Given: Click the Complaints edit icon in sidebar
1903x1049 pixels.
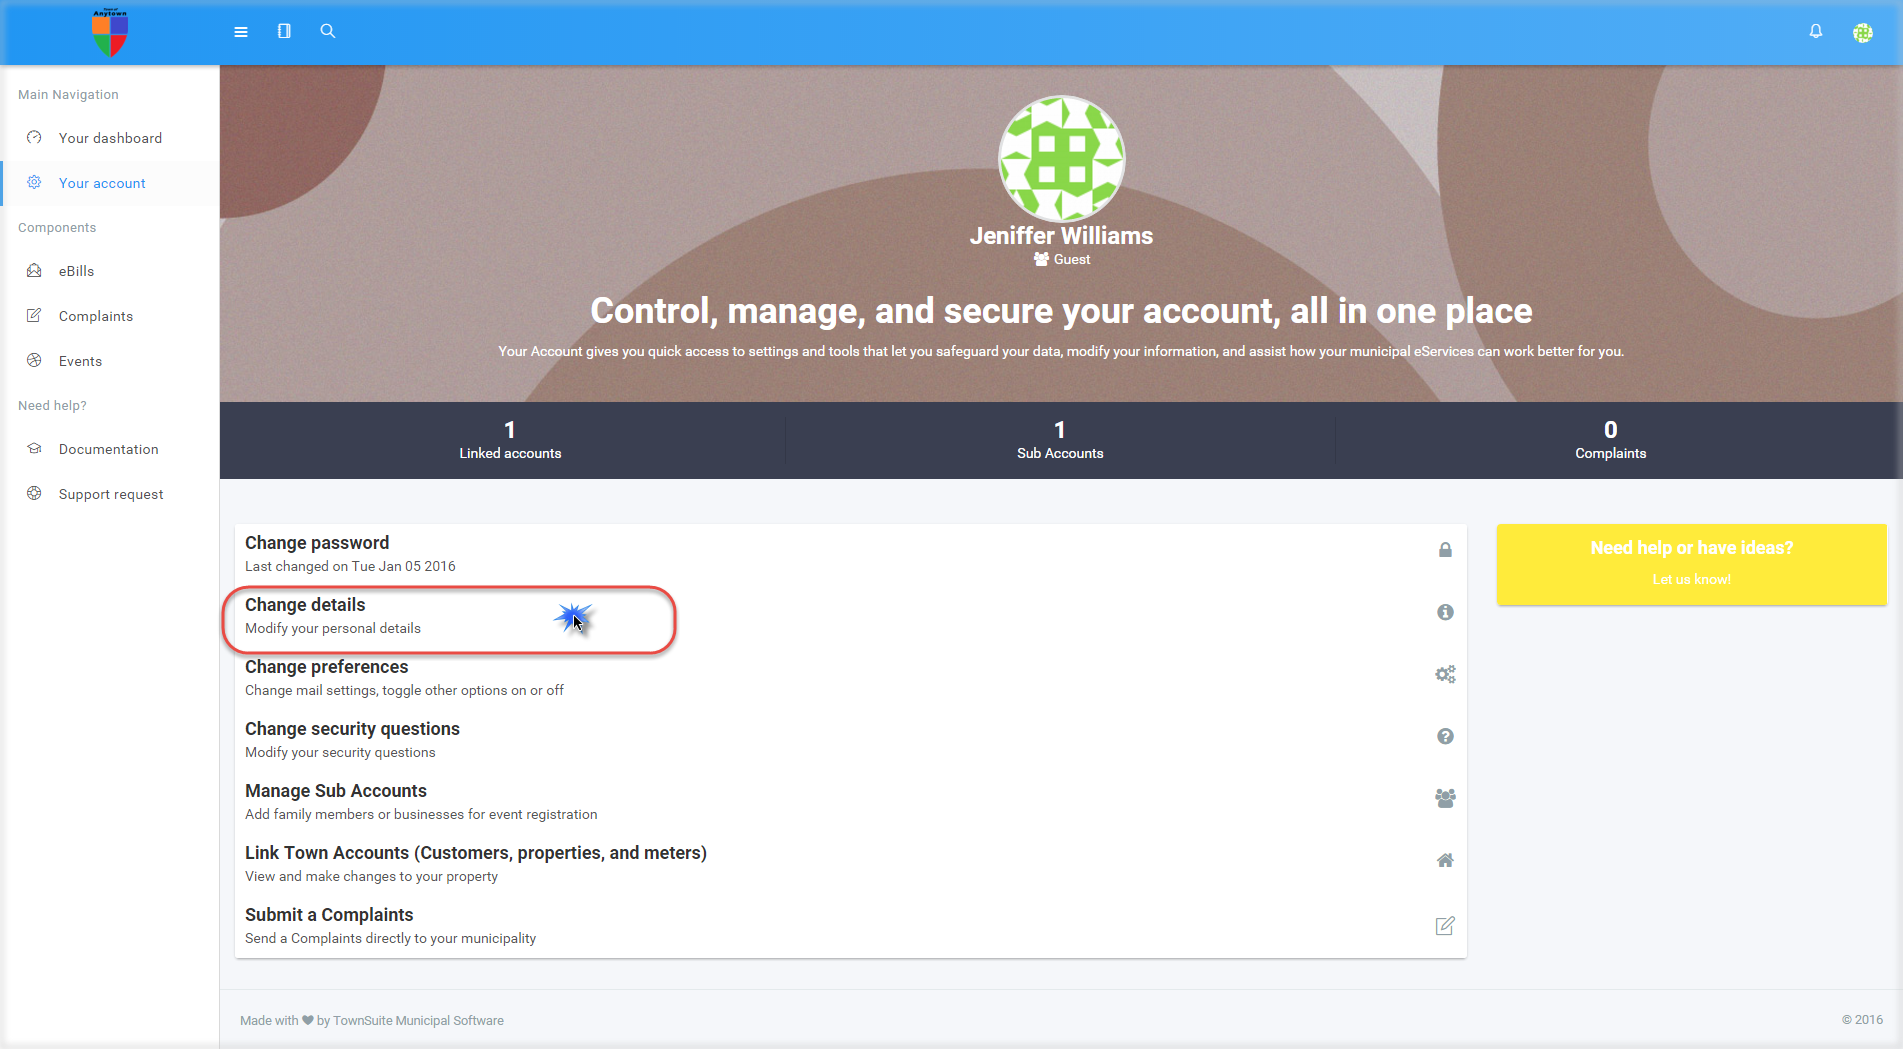Looking at the screenshot, I should (x=34, y=315).
